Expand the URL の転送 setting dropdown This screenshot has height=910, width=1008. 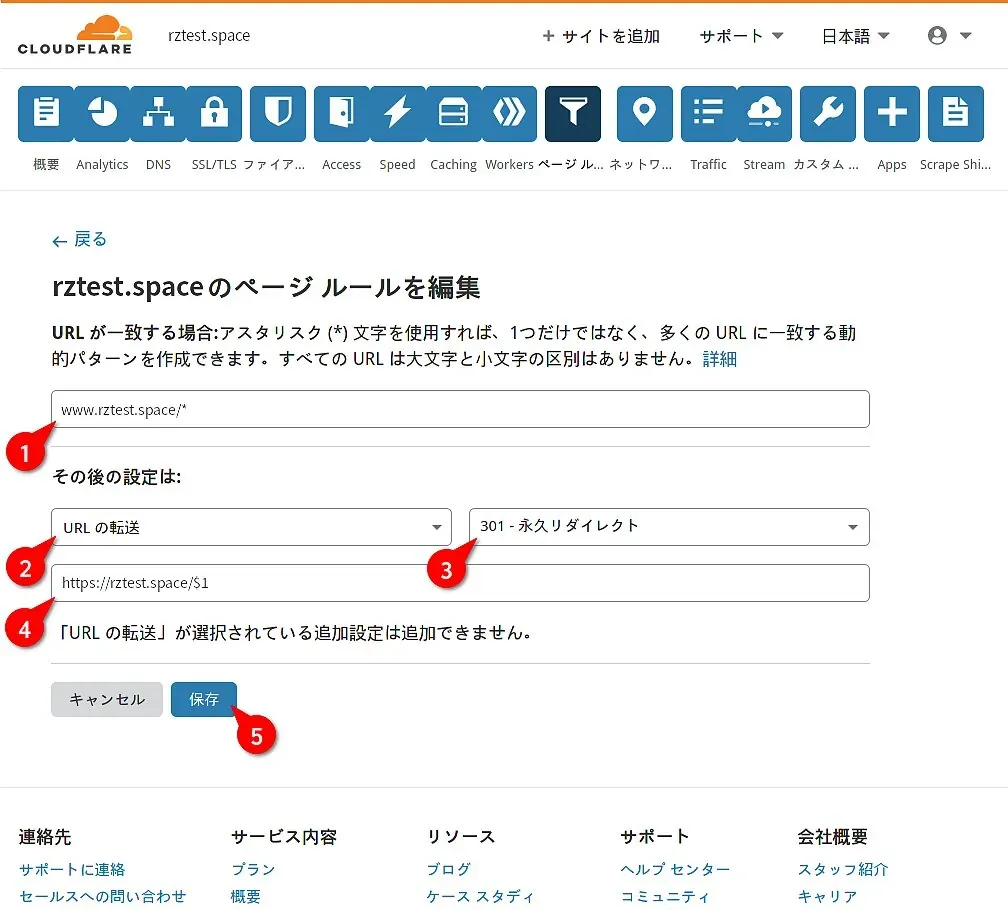tap(251, 527)
